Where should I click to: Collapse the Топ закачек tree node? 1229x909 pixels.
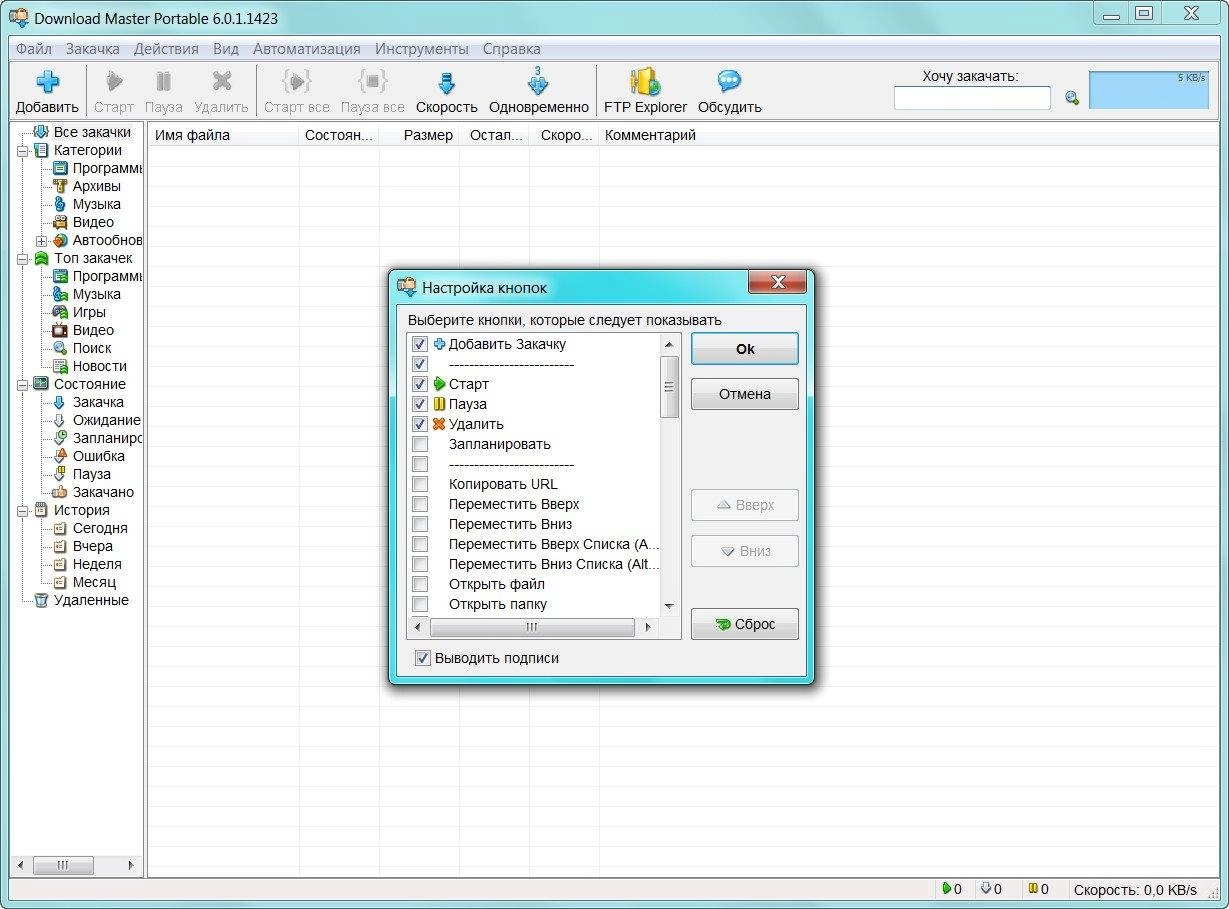[x=22, y=259]
